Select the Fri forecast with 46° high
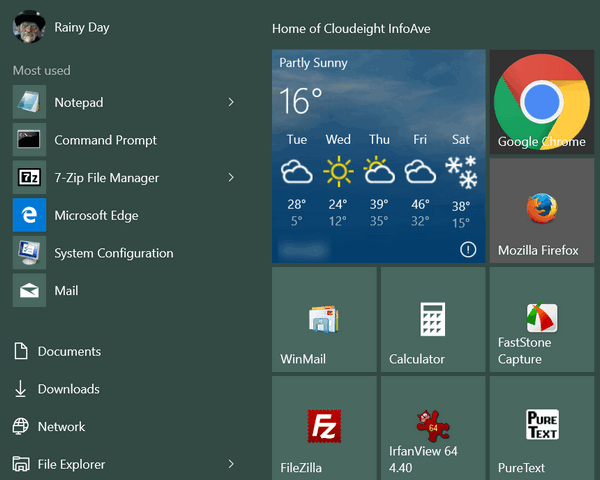The image size is (600, 480). pyautogui.click(x=420, y=180)
